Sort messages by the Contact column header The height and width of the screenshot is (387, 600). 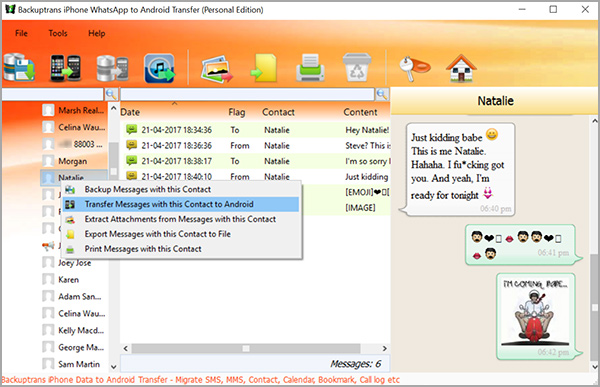278,112
